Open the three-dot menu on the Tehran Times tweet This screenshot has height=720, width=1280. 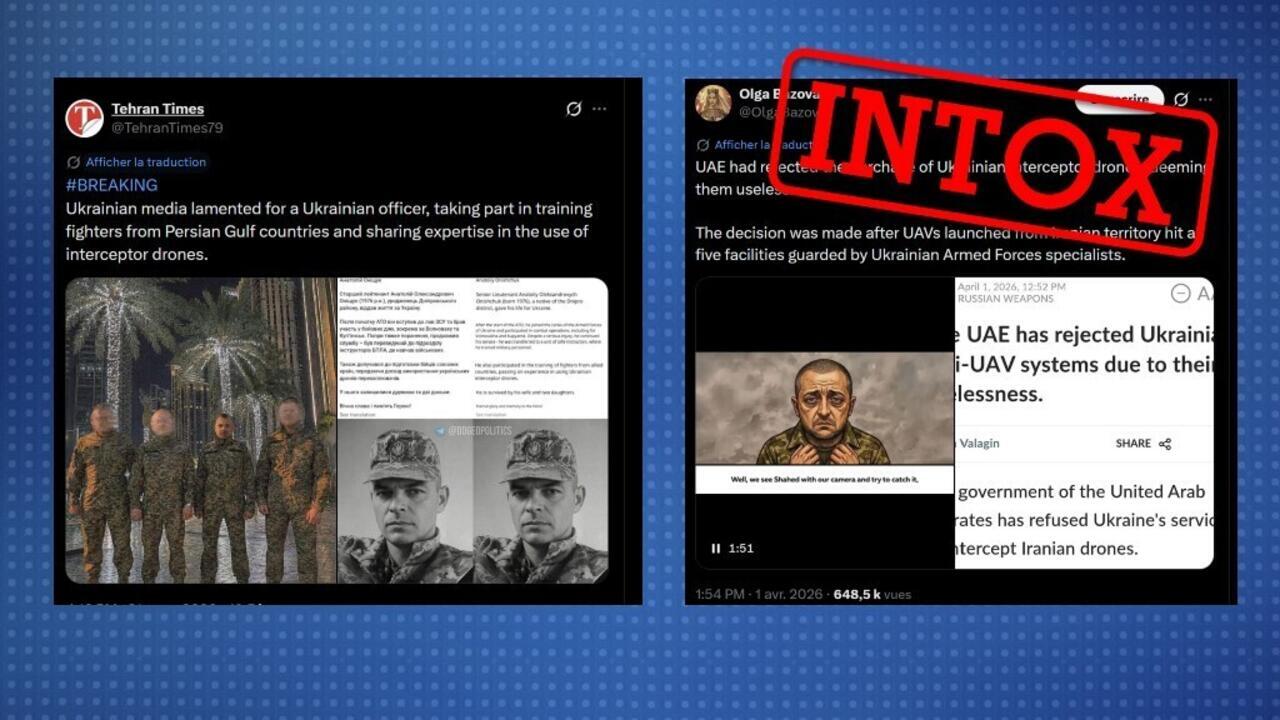599,109
